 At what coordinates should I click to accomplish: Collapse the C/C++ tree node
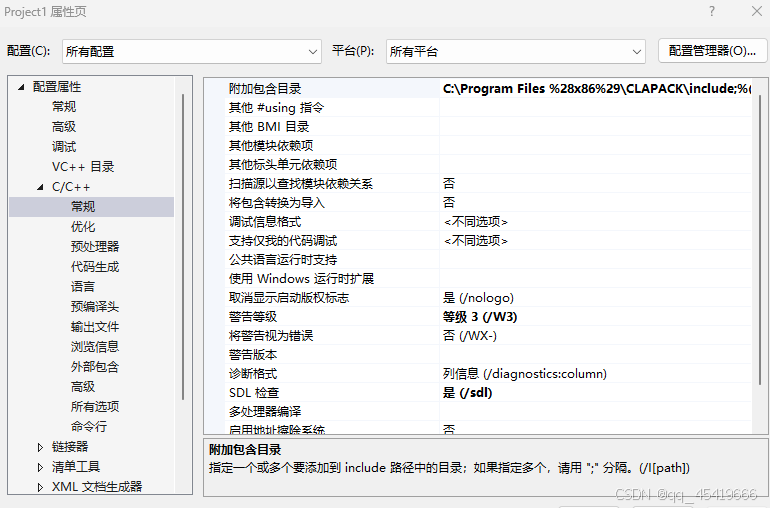[40, 187]
